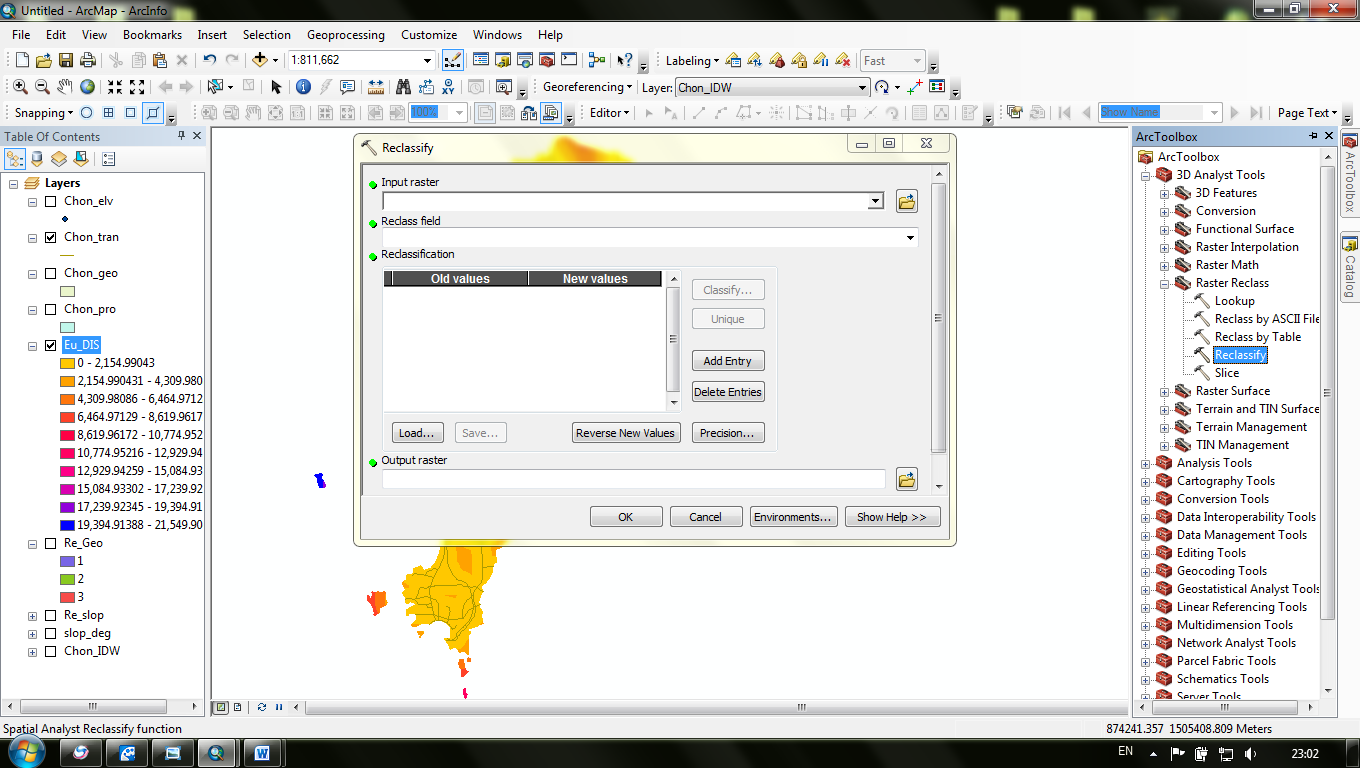Open the Input raster dropdown

pyautogui.click(x=876, y=200)
